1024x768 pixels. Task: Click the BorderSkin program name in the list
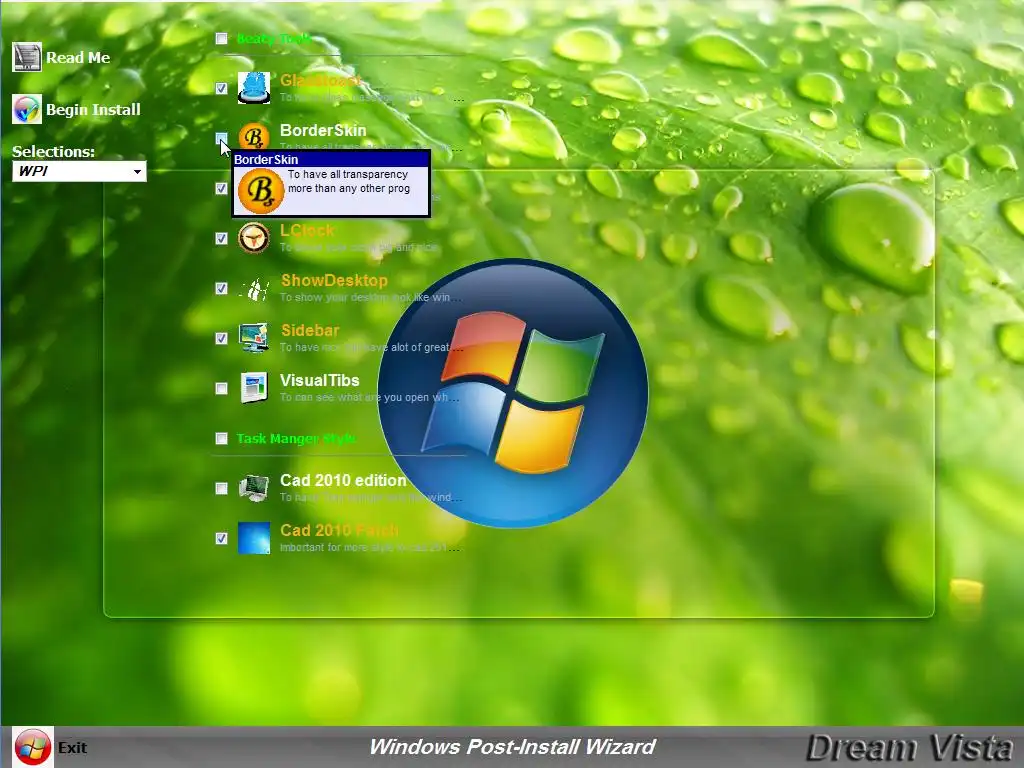pyautogui.click(x=323, y=130)
